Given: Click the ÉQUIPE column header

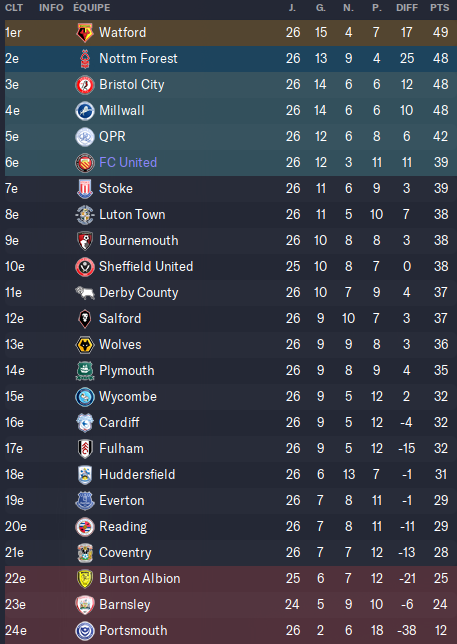Looking at the screenshot, I should (x=92, y=7).
